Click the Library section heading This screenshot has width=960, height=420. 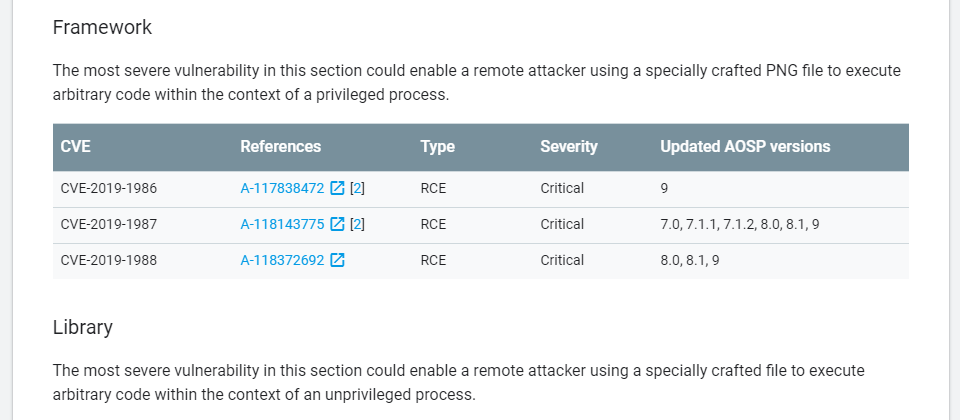83,328
